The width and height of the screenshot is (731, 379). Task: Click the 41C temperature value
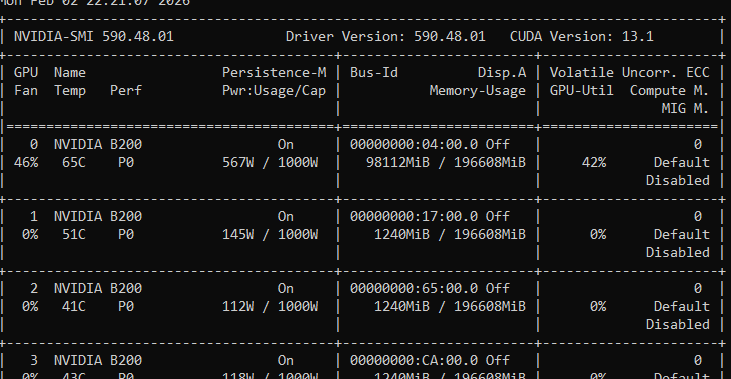74,306
